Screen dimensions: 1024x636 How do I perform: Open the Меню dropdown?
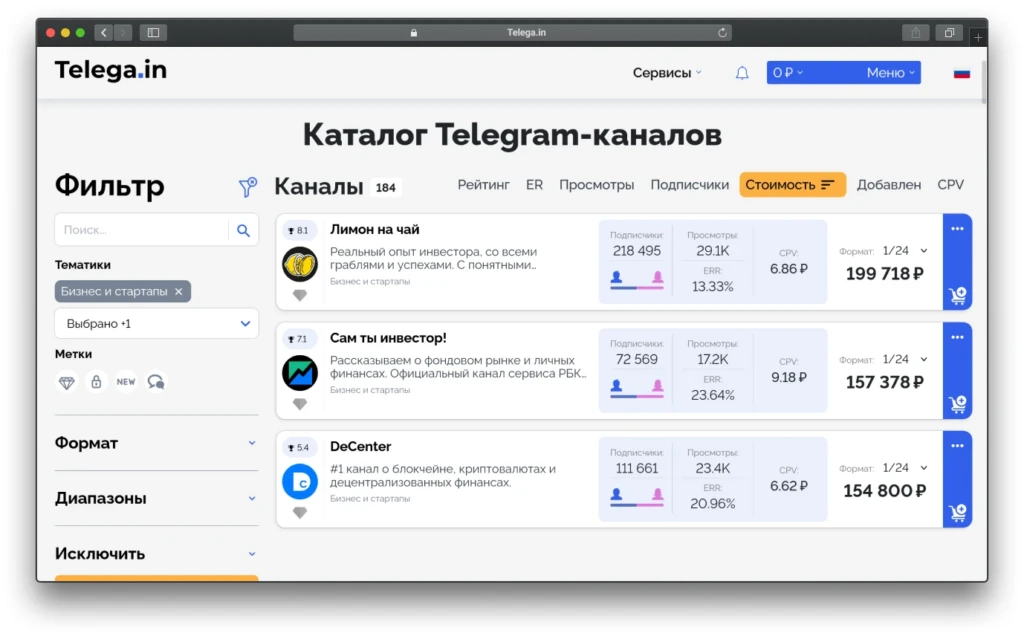click(891, 72)
